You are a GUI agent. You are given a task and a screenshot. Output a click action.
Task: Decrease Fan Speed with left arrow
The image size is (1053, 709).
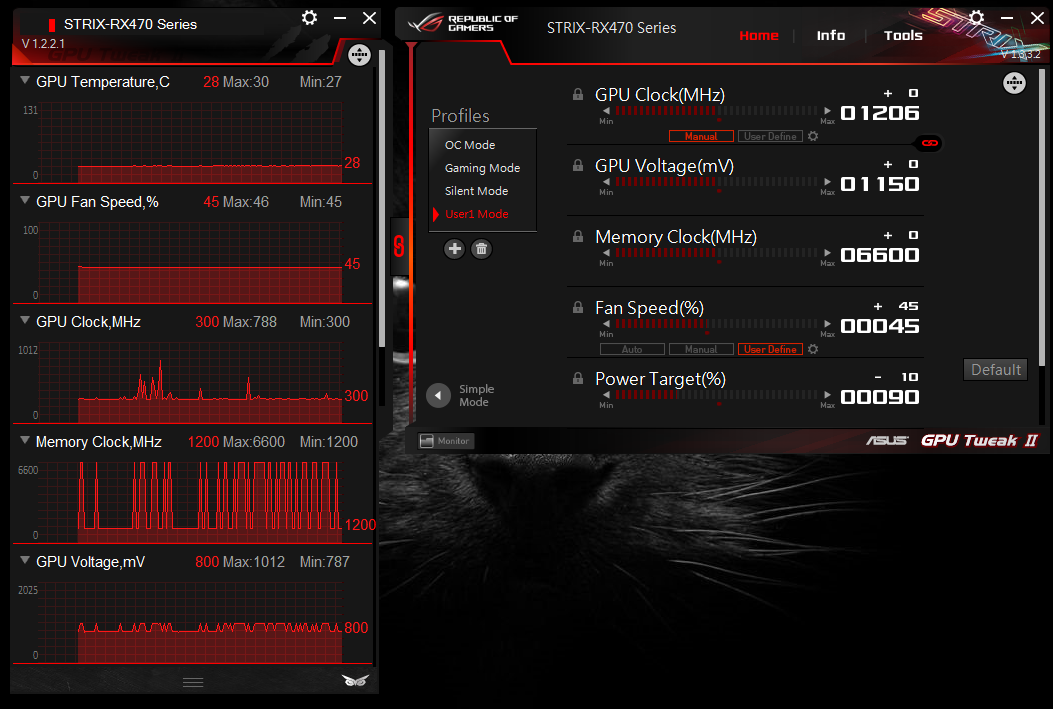tap(606, 324)
